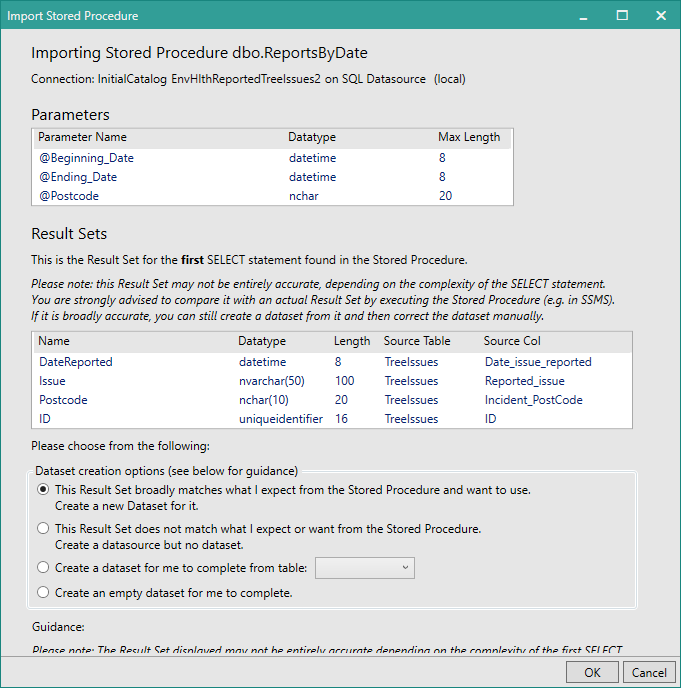Click the nchar datatype of @Postcode
Viewport: 681px width, 688px height.
pyautogui.click(x=304, y=196)
